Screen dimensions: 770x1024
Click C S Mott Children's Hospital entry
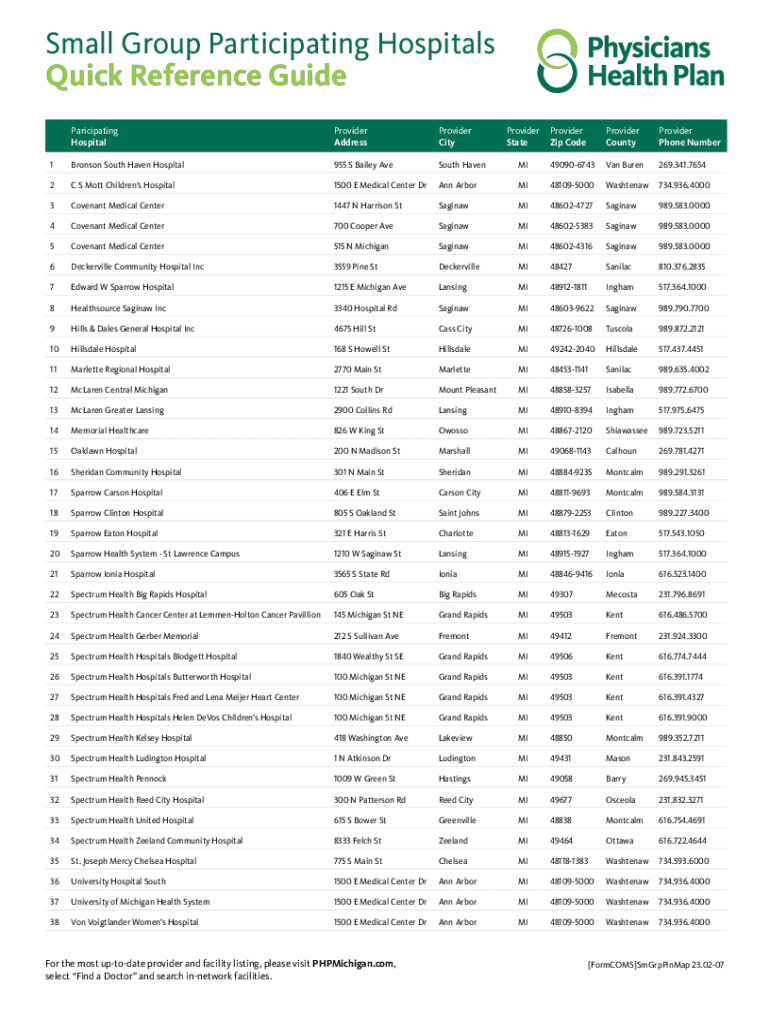pos(122,185)
